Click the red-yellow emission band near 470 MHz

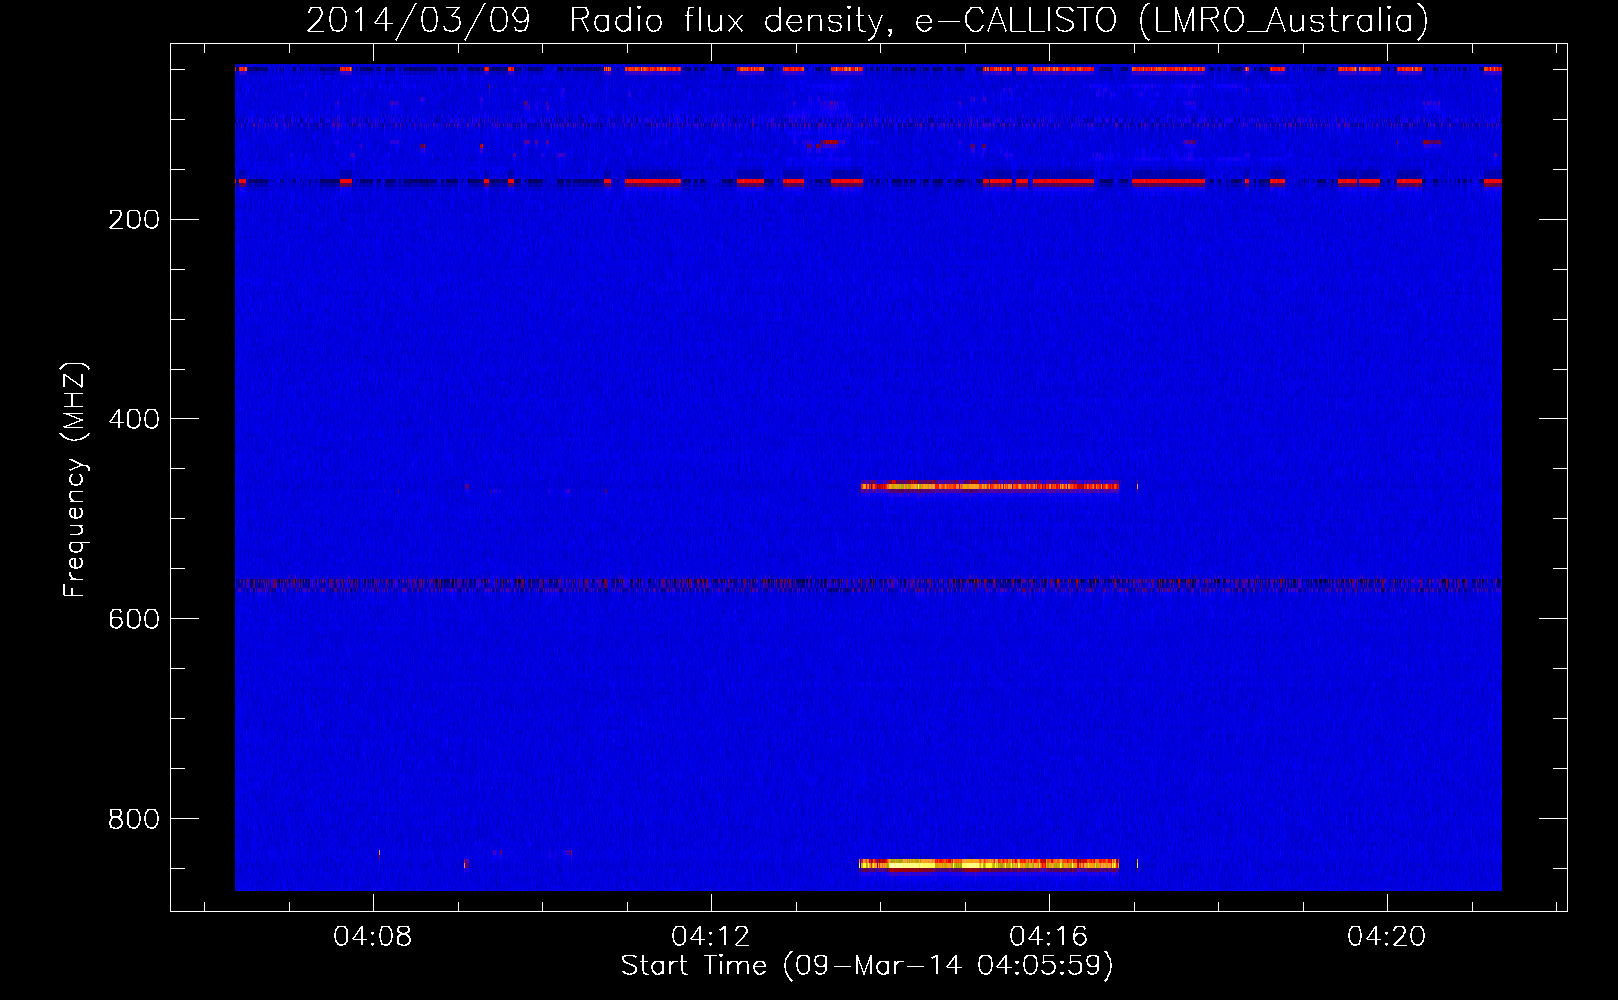click(x=990, y=487)
